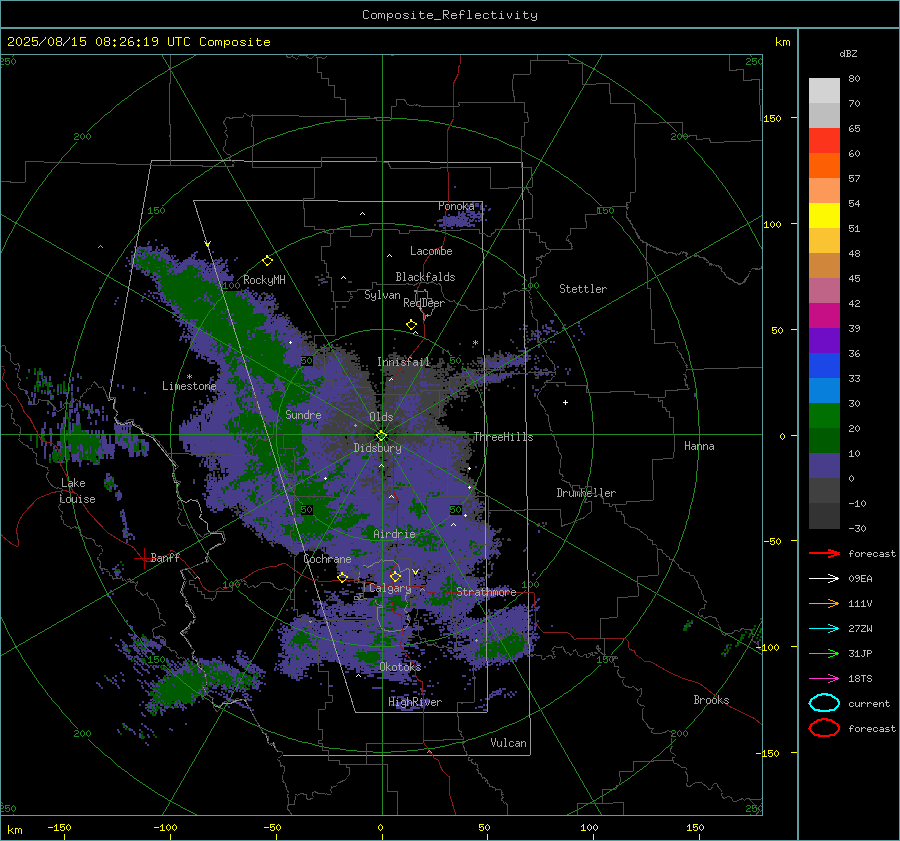Click the Vulcan city label
Viewport: 900px width, 841px height.
point(509,743)
